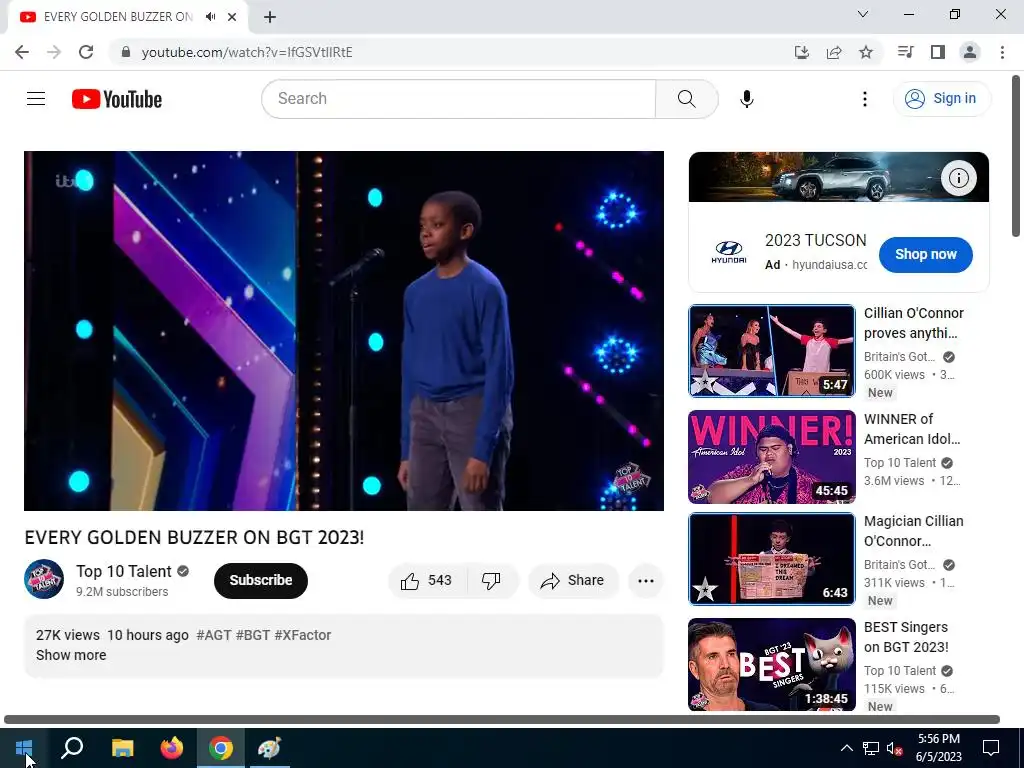Focus the YouTube Search field
The width and height of the screenshot is (1024, 768).
(458, 99)
